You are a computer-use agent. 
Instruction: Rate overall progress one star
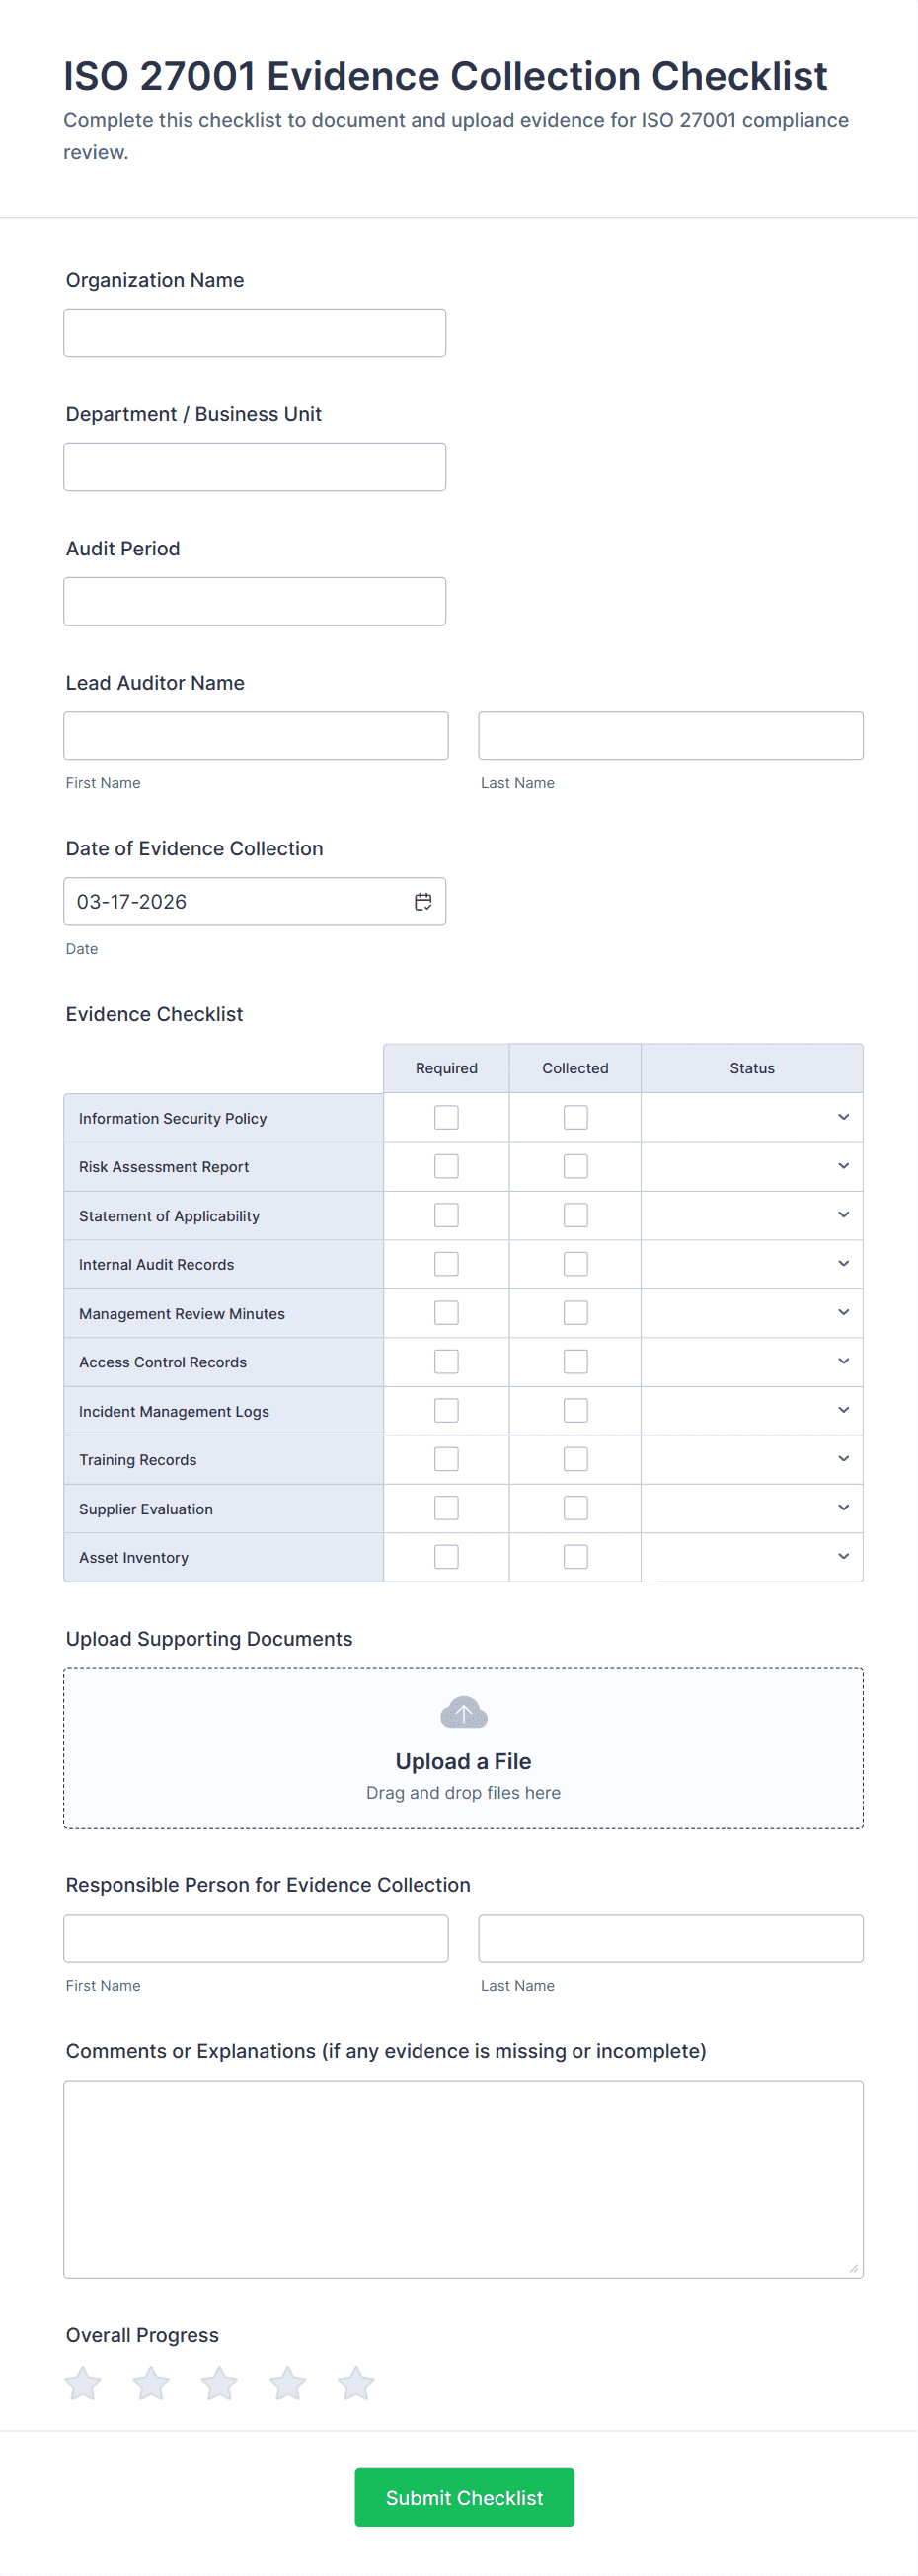coord(83,2383)
